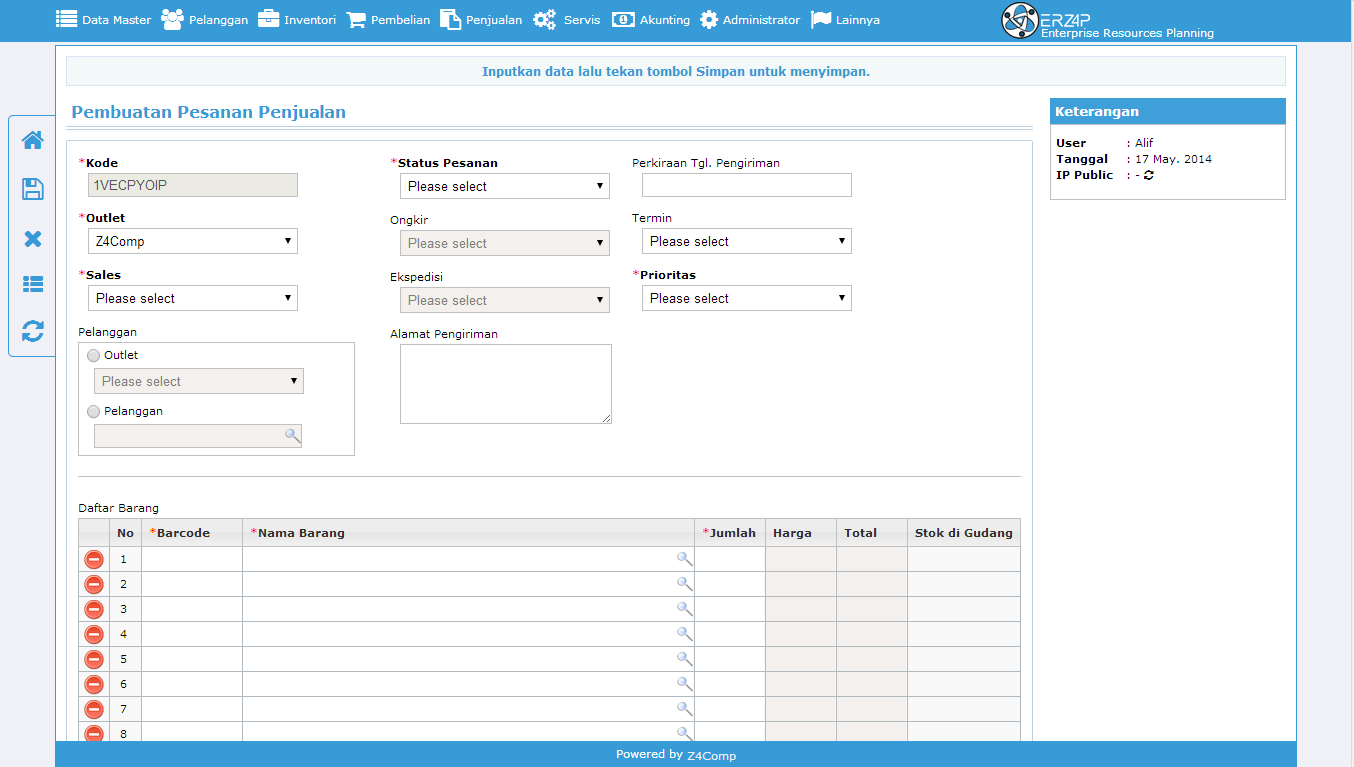
Task: Focus the Pelanggan customer search field
Action: 198,435
